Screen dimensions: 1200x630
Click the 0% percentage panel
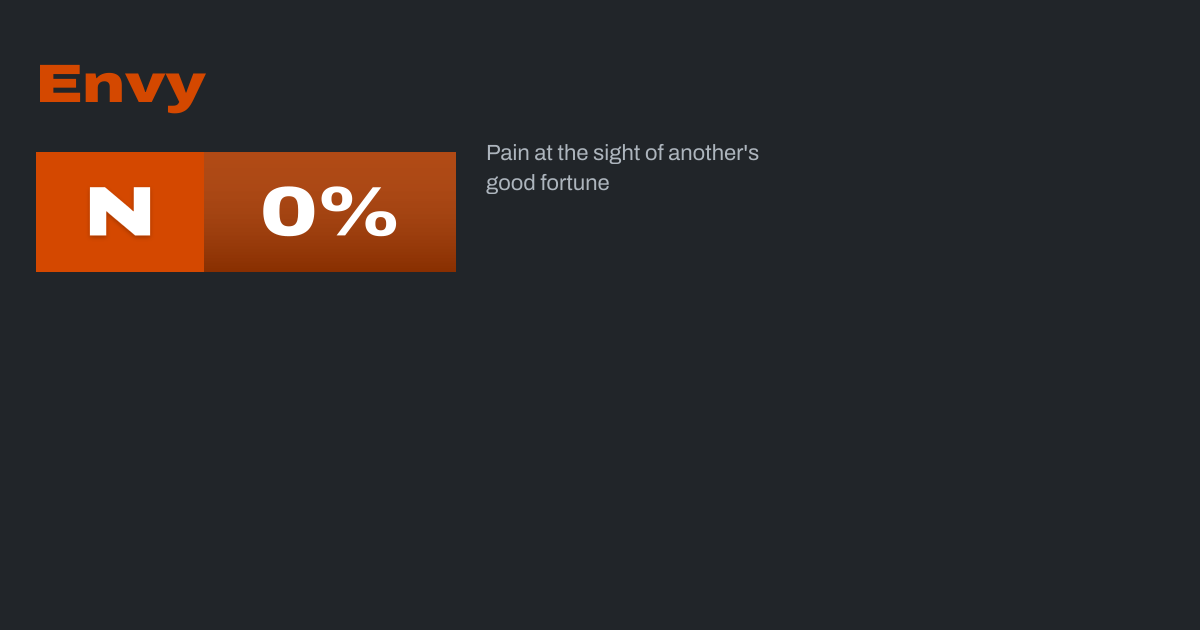click(330, 212)
